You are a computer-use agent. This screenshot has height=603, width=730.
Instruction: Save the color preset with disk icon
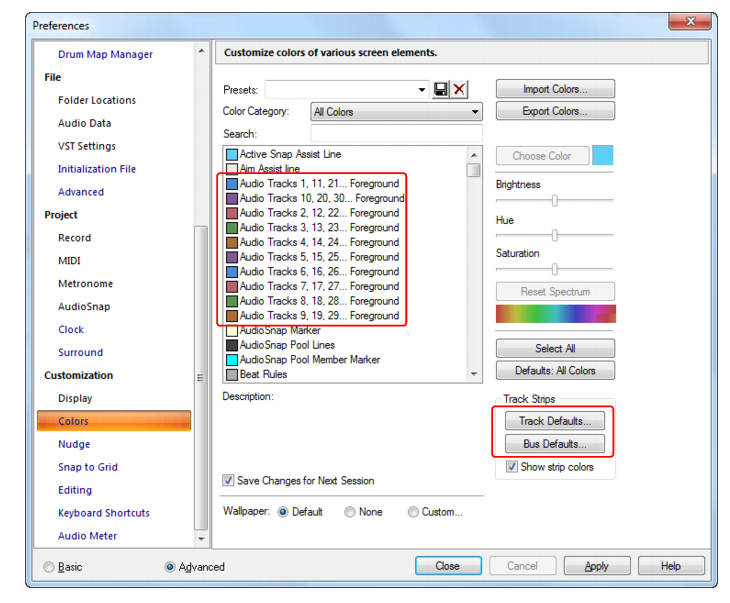(x=440, y=89)
